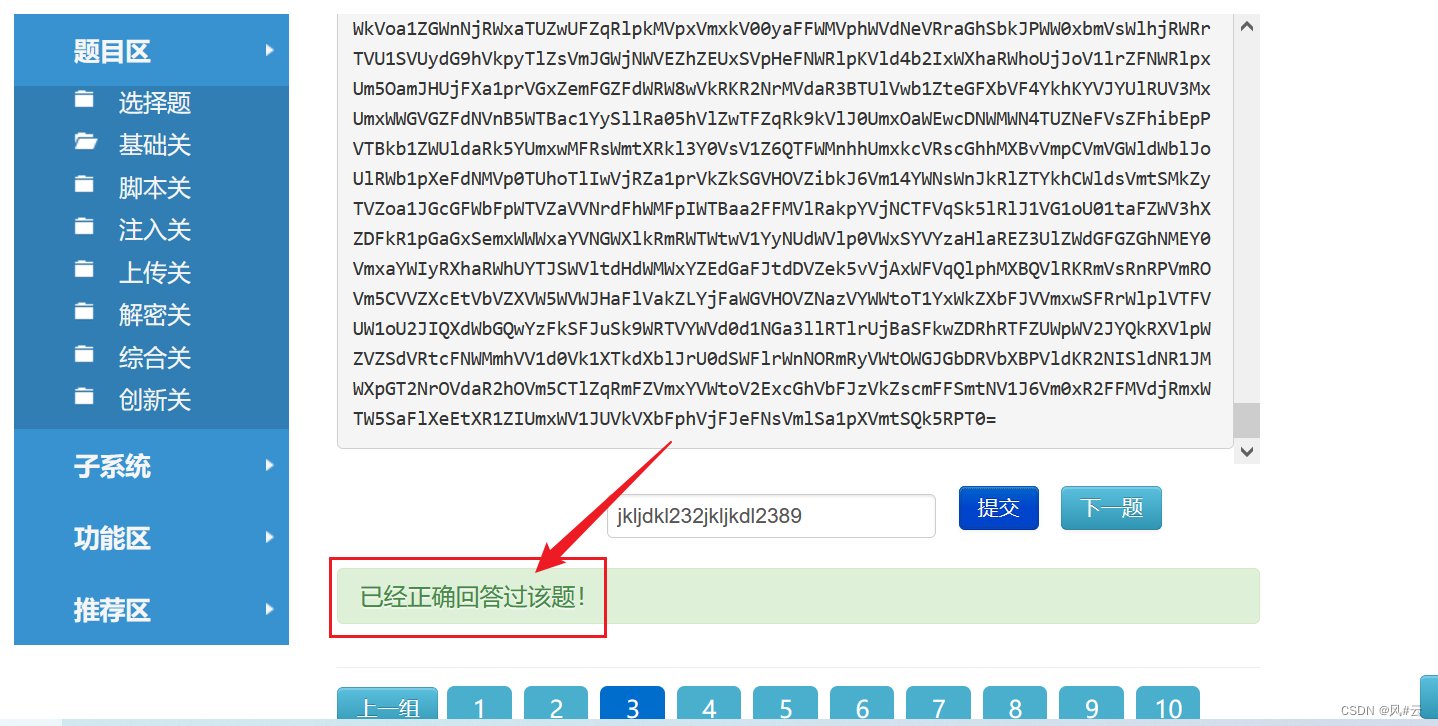Select the 基础关 category
The image size is (1438, 726).
point(155,144)
